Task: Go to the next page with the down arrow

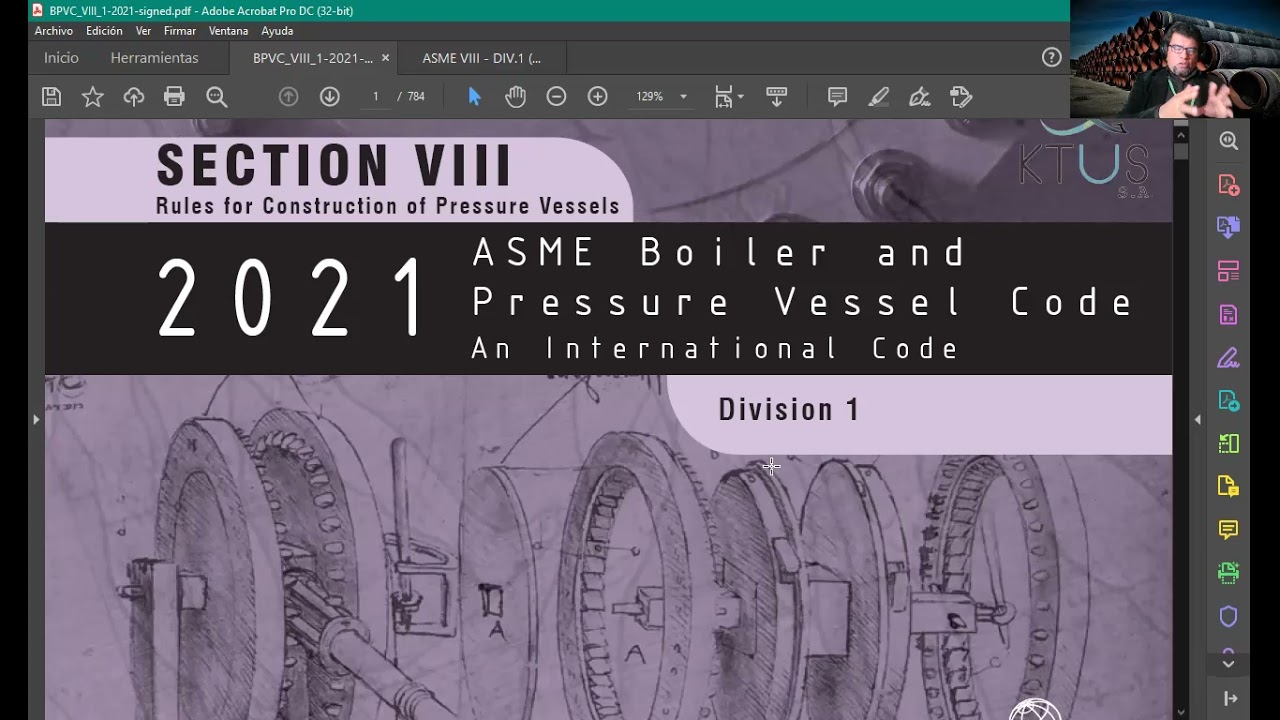Action: tap(329, 97)
